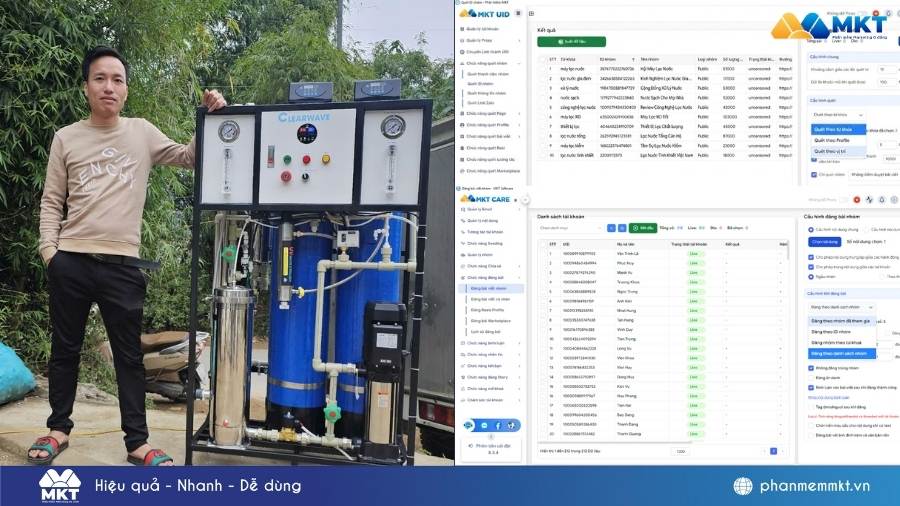
Task: Choose Quét theo vị trí from the dropdown list
Action: (838, 151)
